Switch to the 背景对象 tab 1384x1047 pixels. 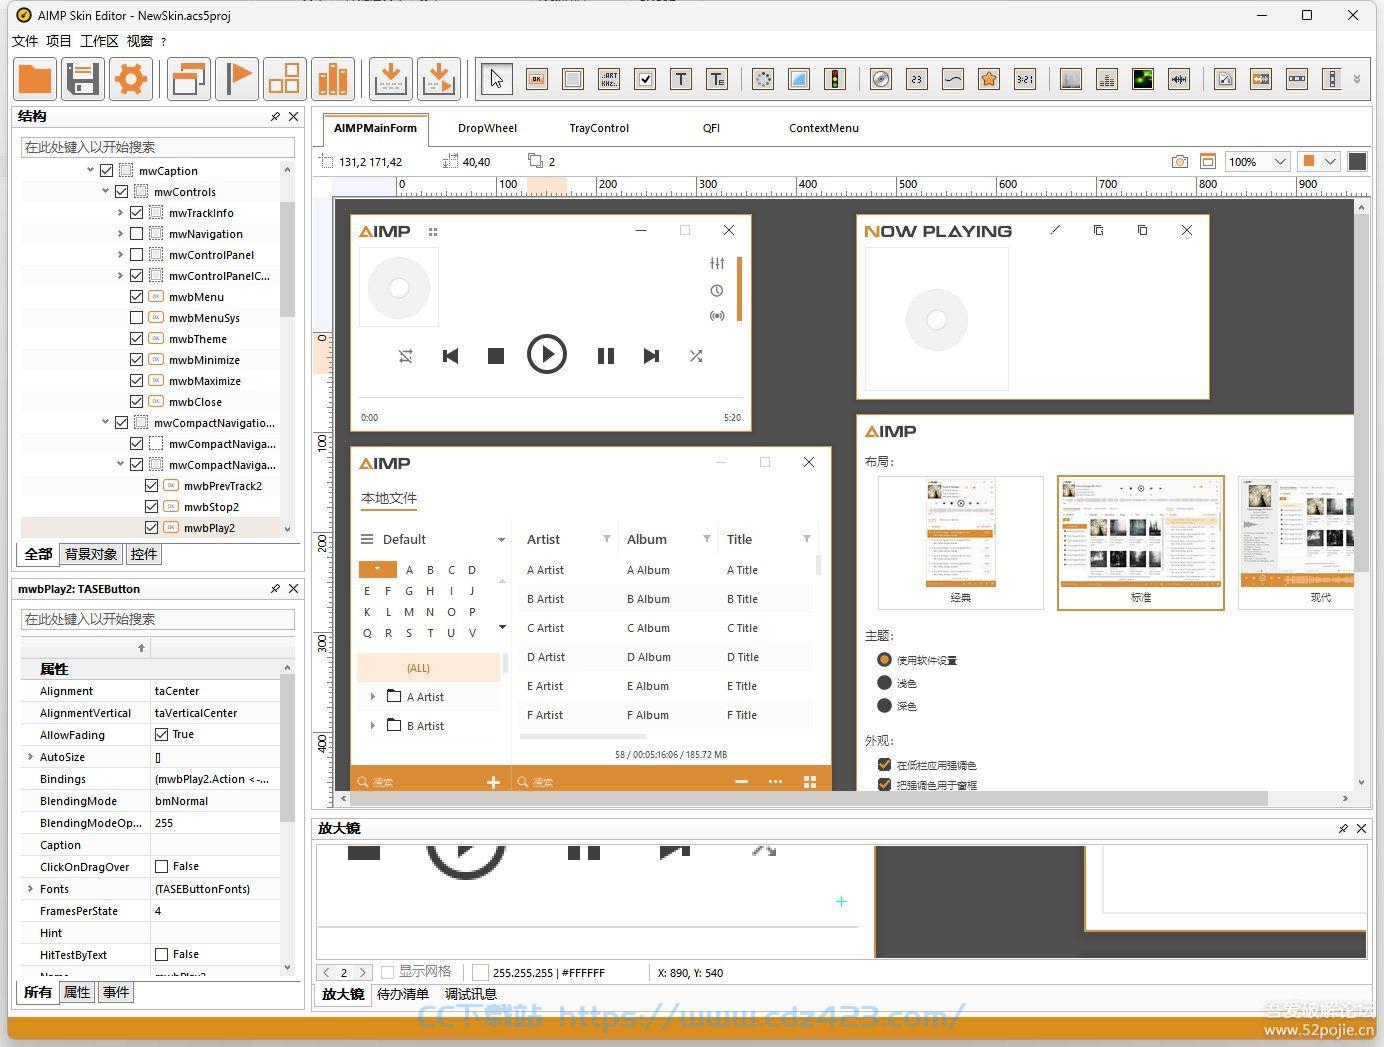coord(91,554)
